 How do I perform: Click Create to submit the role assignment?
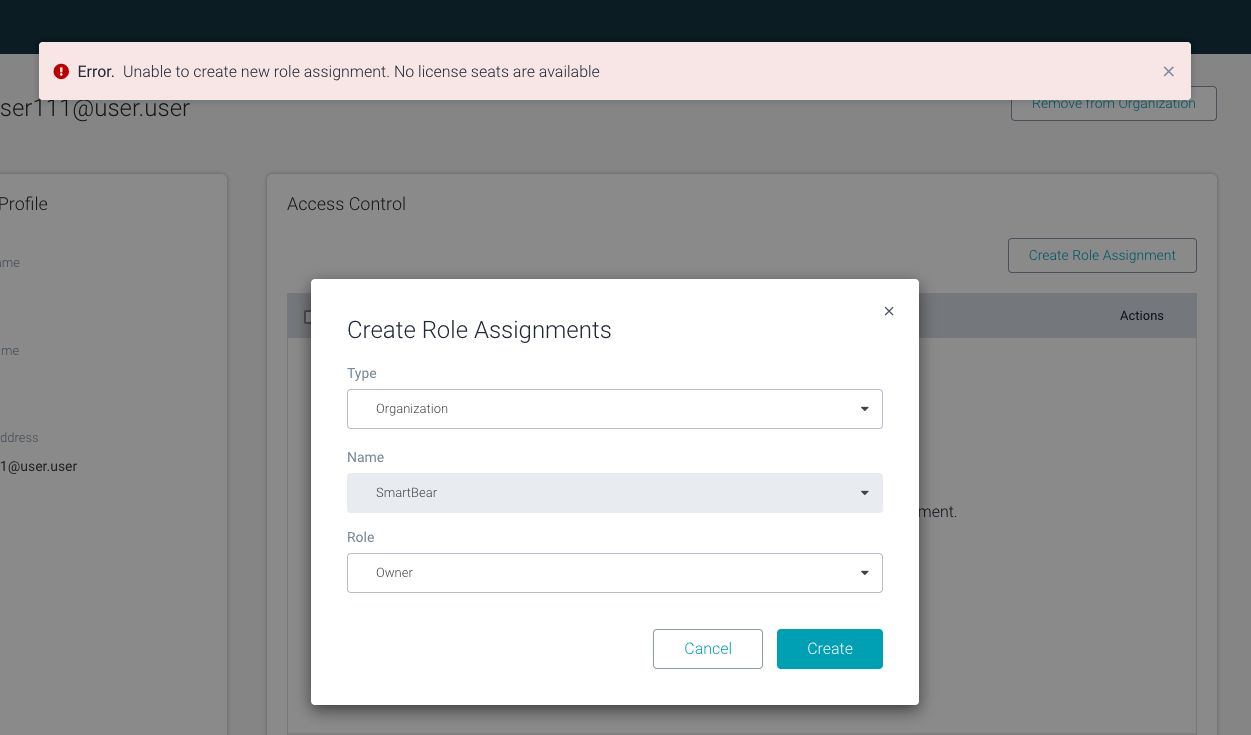tap(829, 648)
